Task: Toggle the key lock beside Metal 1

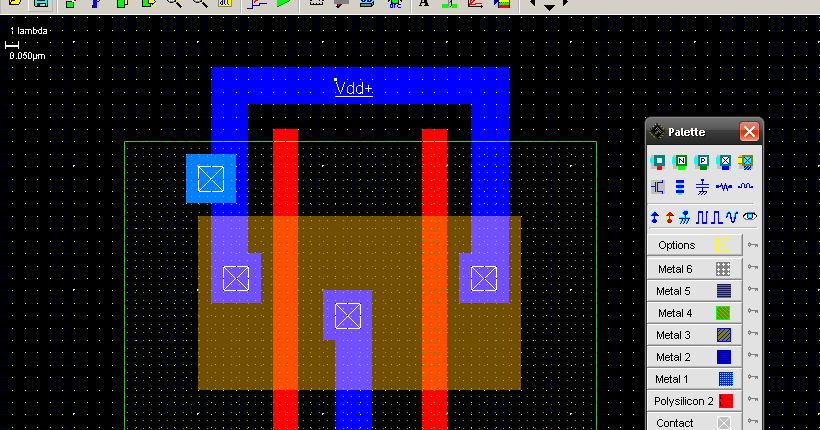Action: tap(753, 377)
